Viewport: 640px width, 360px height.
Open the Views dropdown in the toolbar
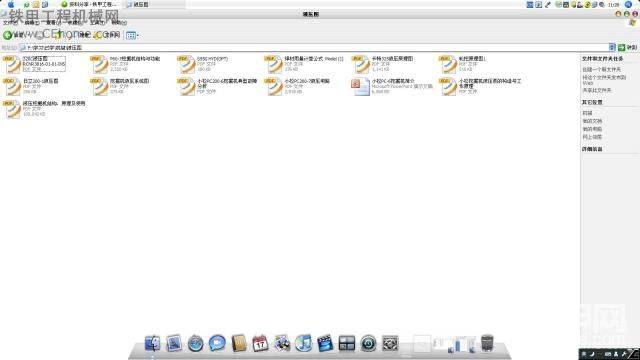click(x=132, y=36)
